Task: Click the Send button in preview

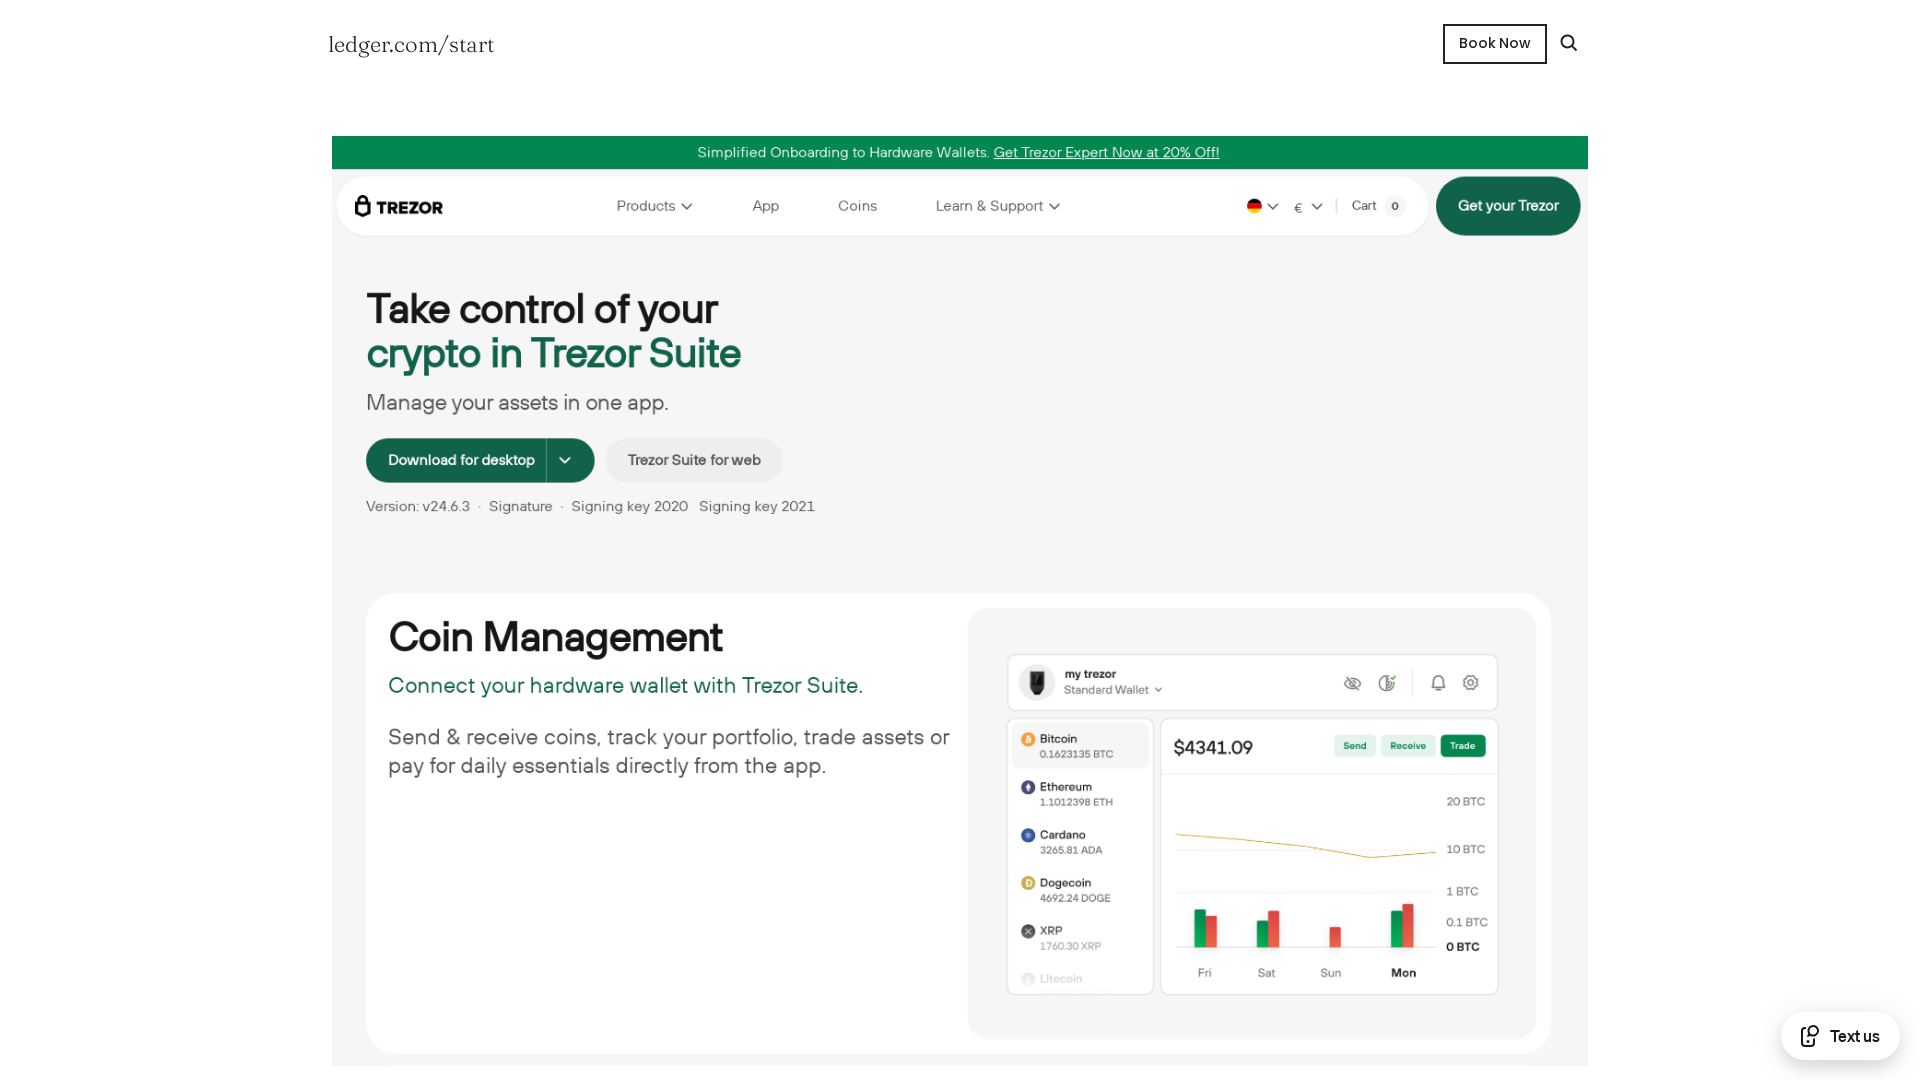Action: [x=1355, y=746]
